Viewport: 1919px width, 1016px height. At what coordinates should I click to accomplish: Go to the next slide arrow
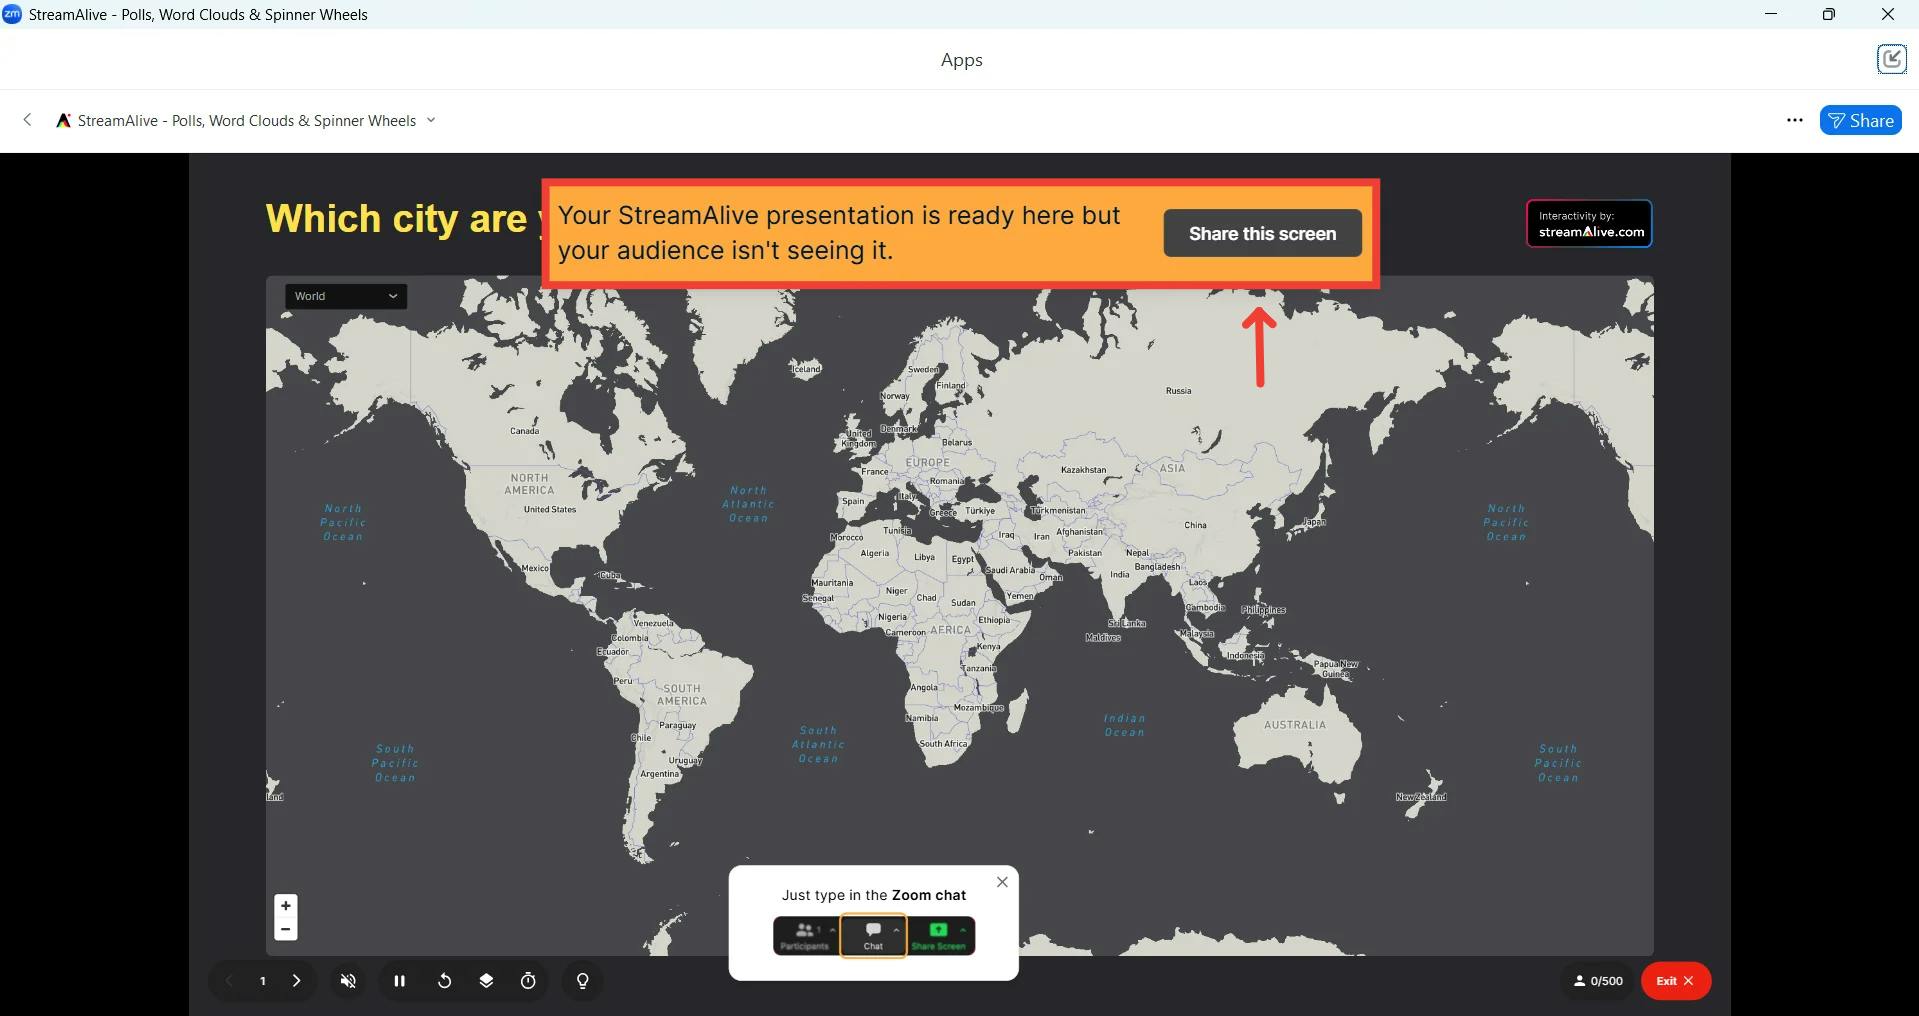tap(296, 981)
